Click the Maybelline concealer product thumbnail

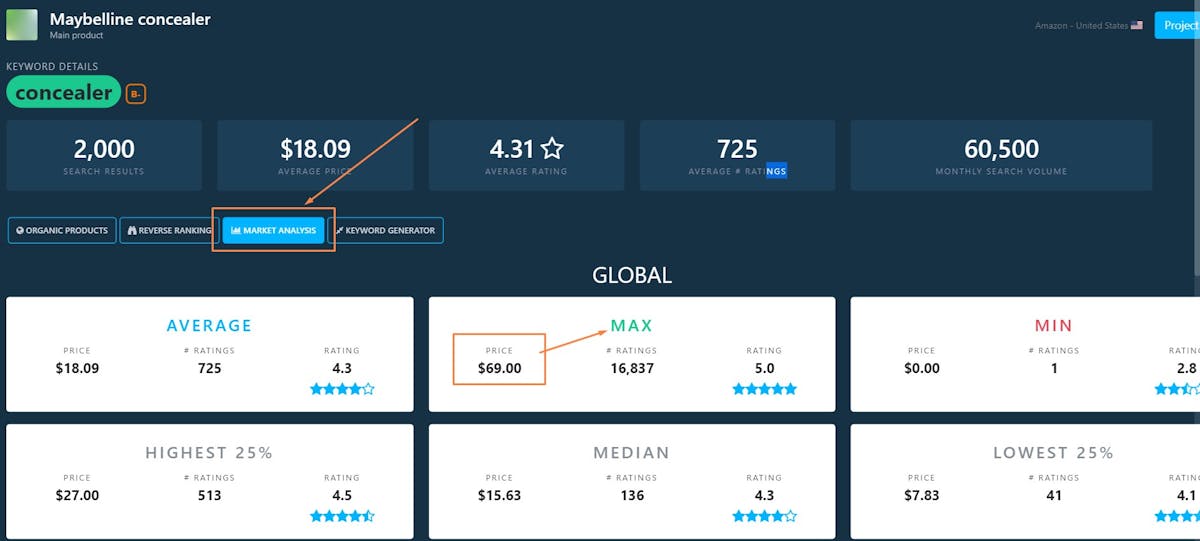coord(22,25)
